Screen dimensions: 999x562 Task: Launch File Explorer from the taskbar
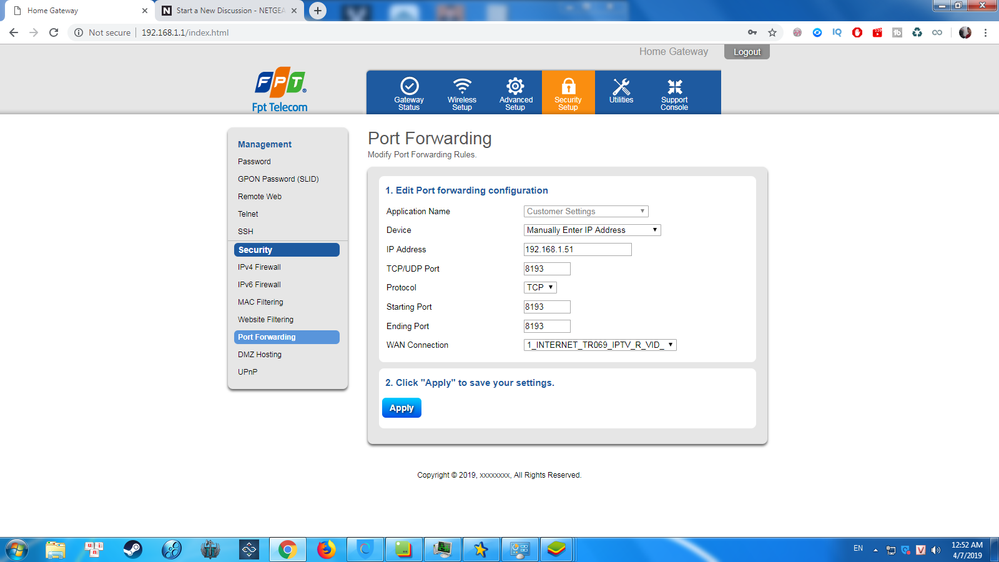(55, 549)
